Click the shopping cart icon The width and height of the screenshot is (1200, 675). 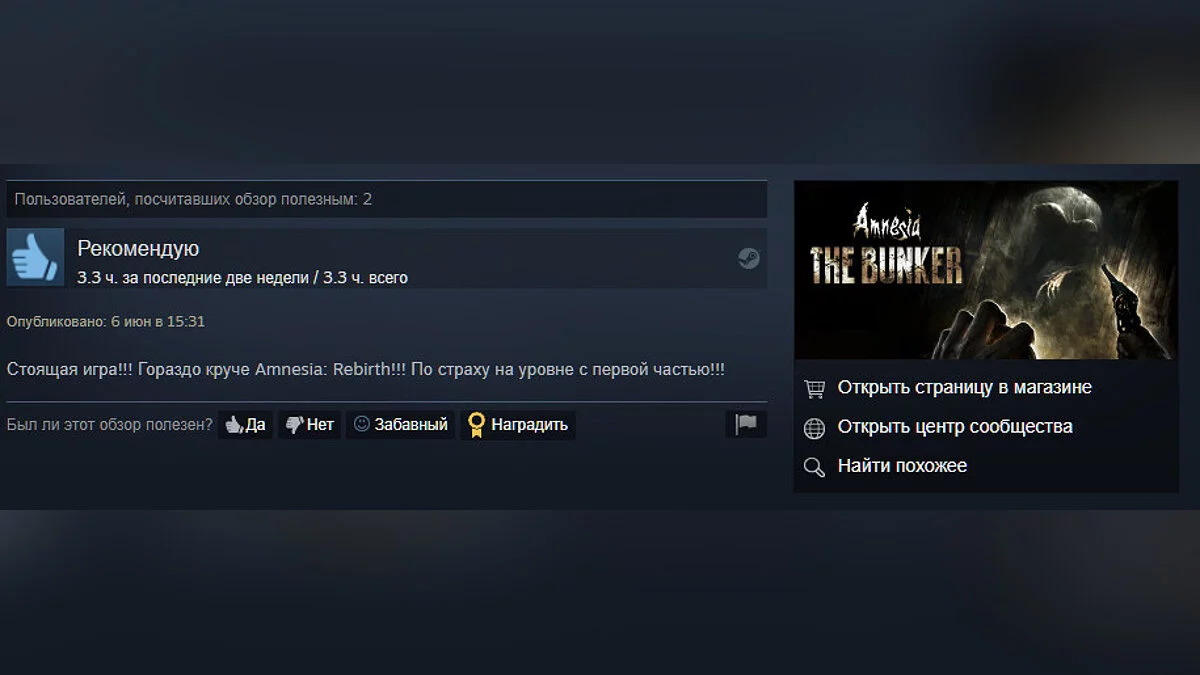pyautogui.click(x=815, y=388)
